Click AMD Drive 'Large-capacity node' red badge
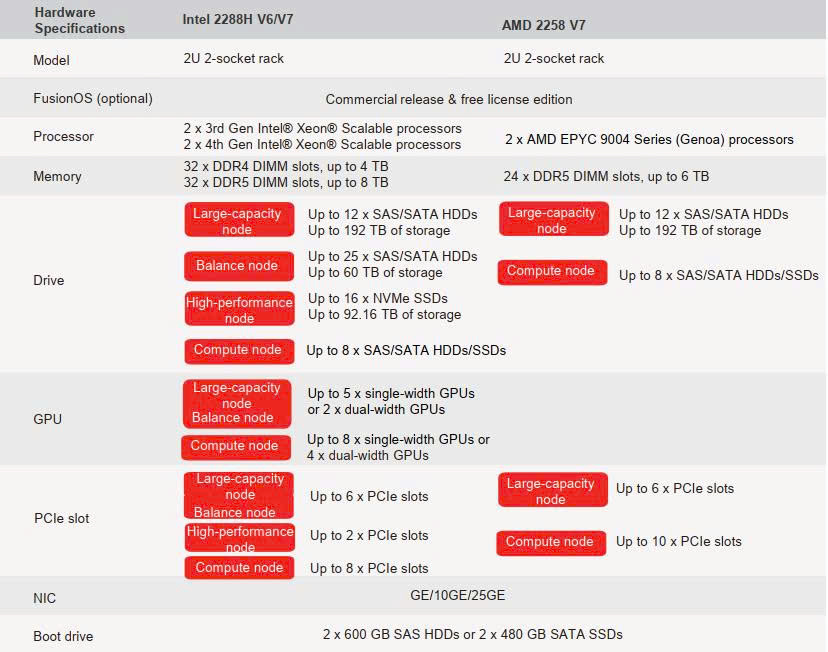 554,219
